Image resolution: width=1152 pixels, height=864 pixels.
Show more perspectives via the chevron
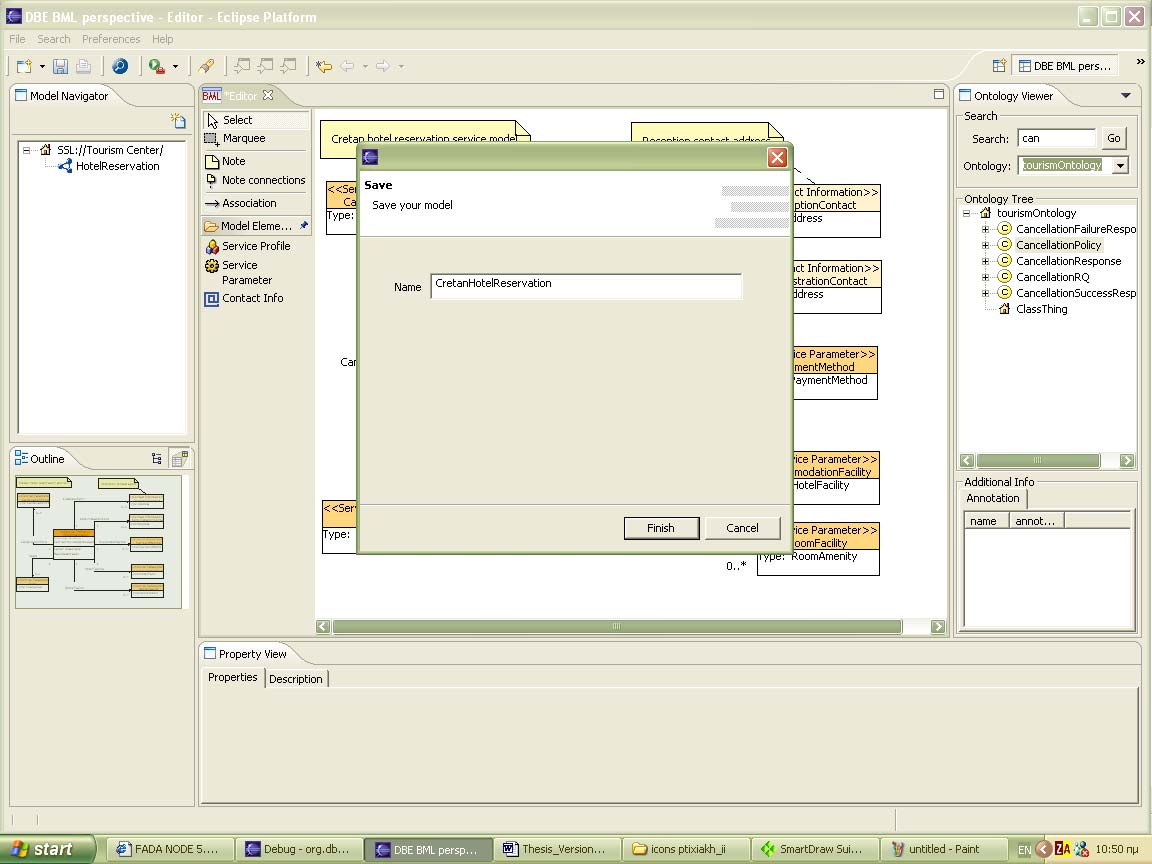click(x=1140, y=62)
